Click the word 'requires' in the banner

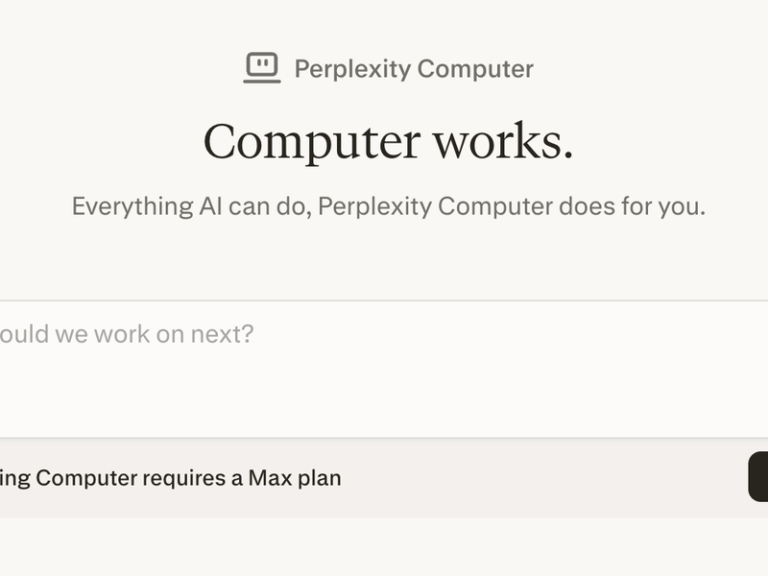pos(183,478)
